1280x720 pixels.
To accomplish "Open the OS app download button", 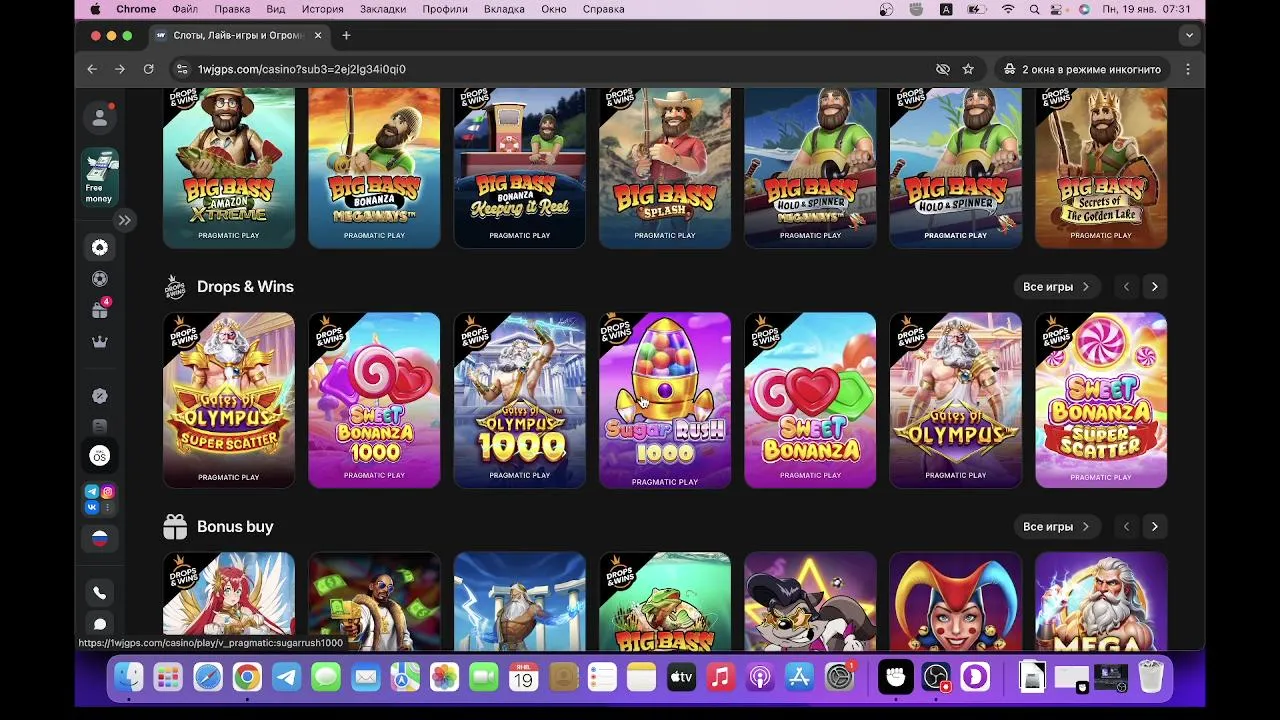I will (100, 456).
